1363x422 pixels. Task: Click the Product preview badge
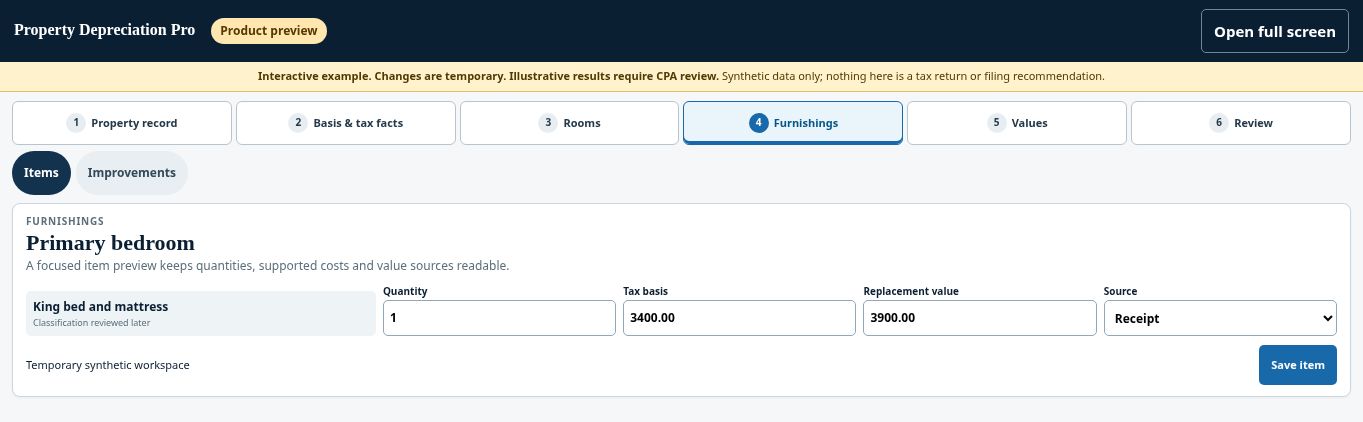pyautogui.click(x=269, y=31)
